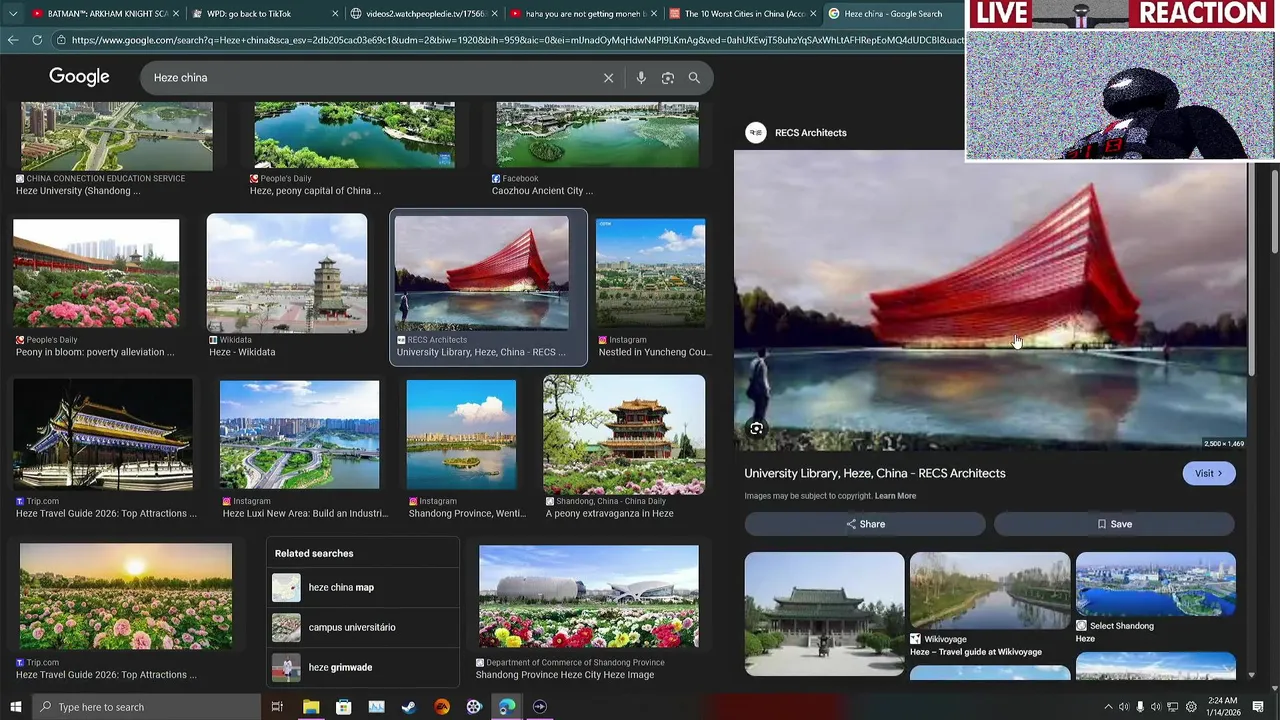Click the Windows search box Type here to search
1280x720 pixels.
tap(146, 707)
